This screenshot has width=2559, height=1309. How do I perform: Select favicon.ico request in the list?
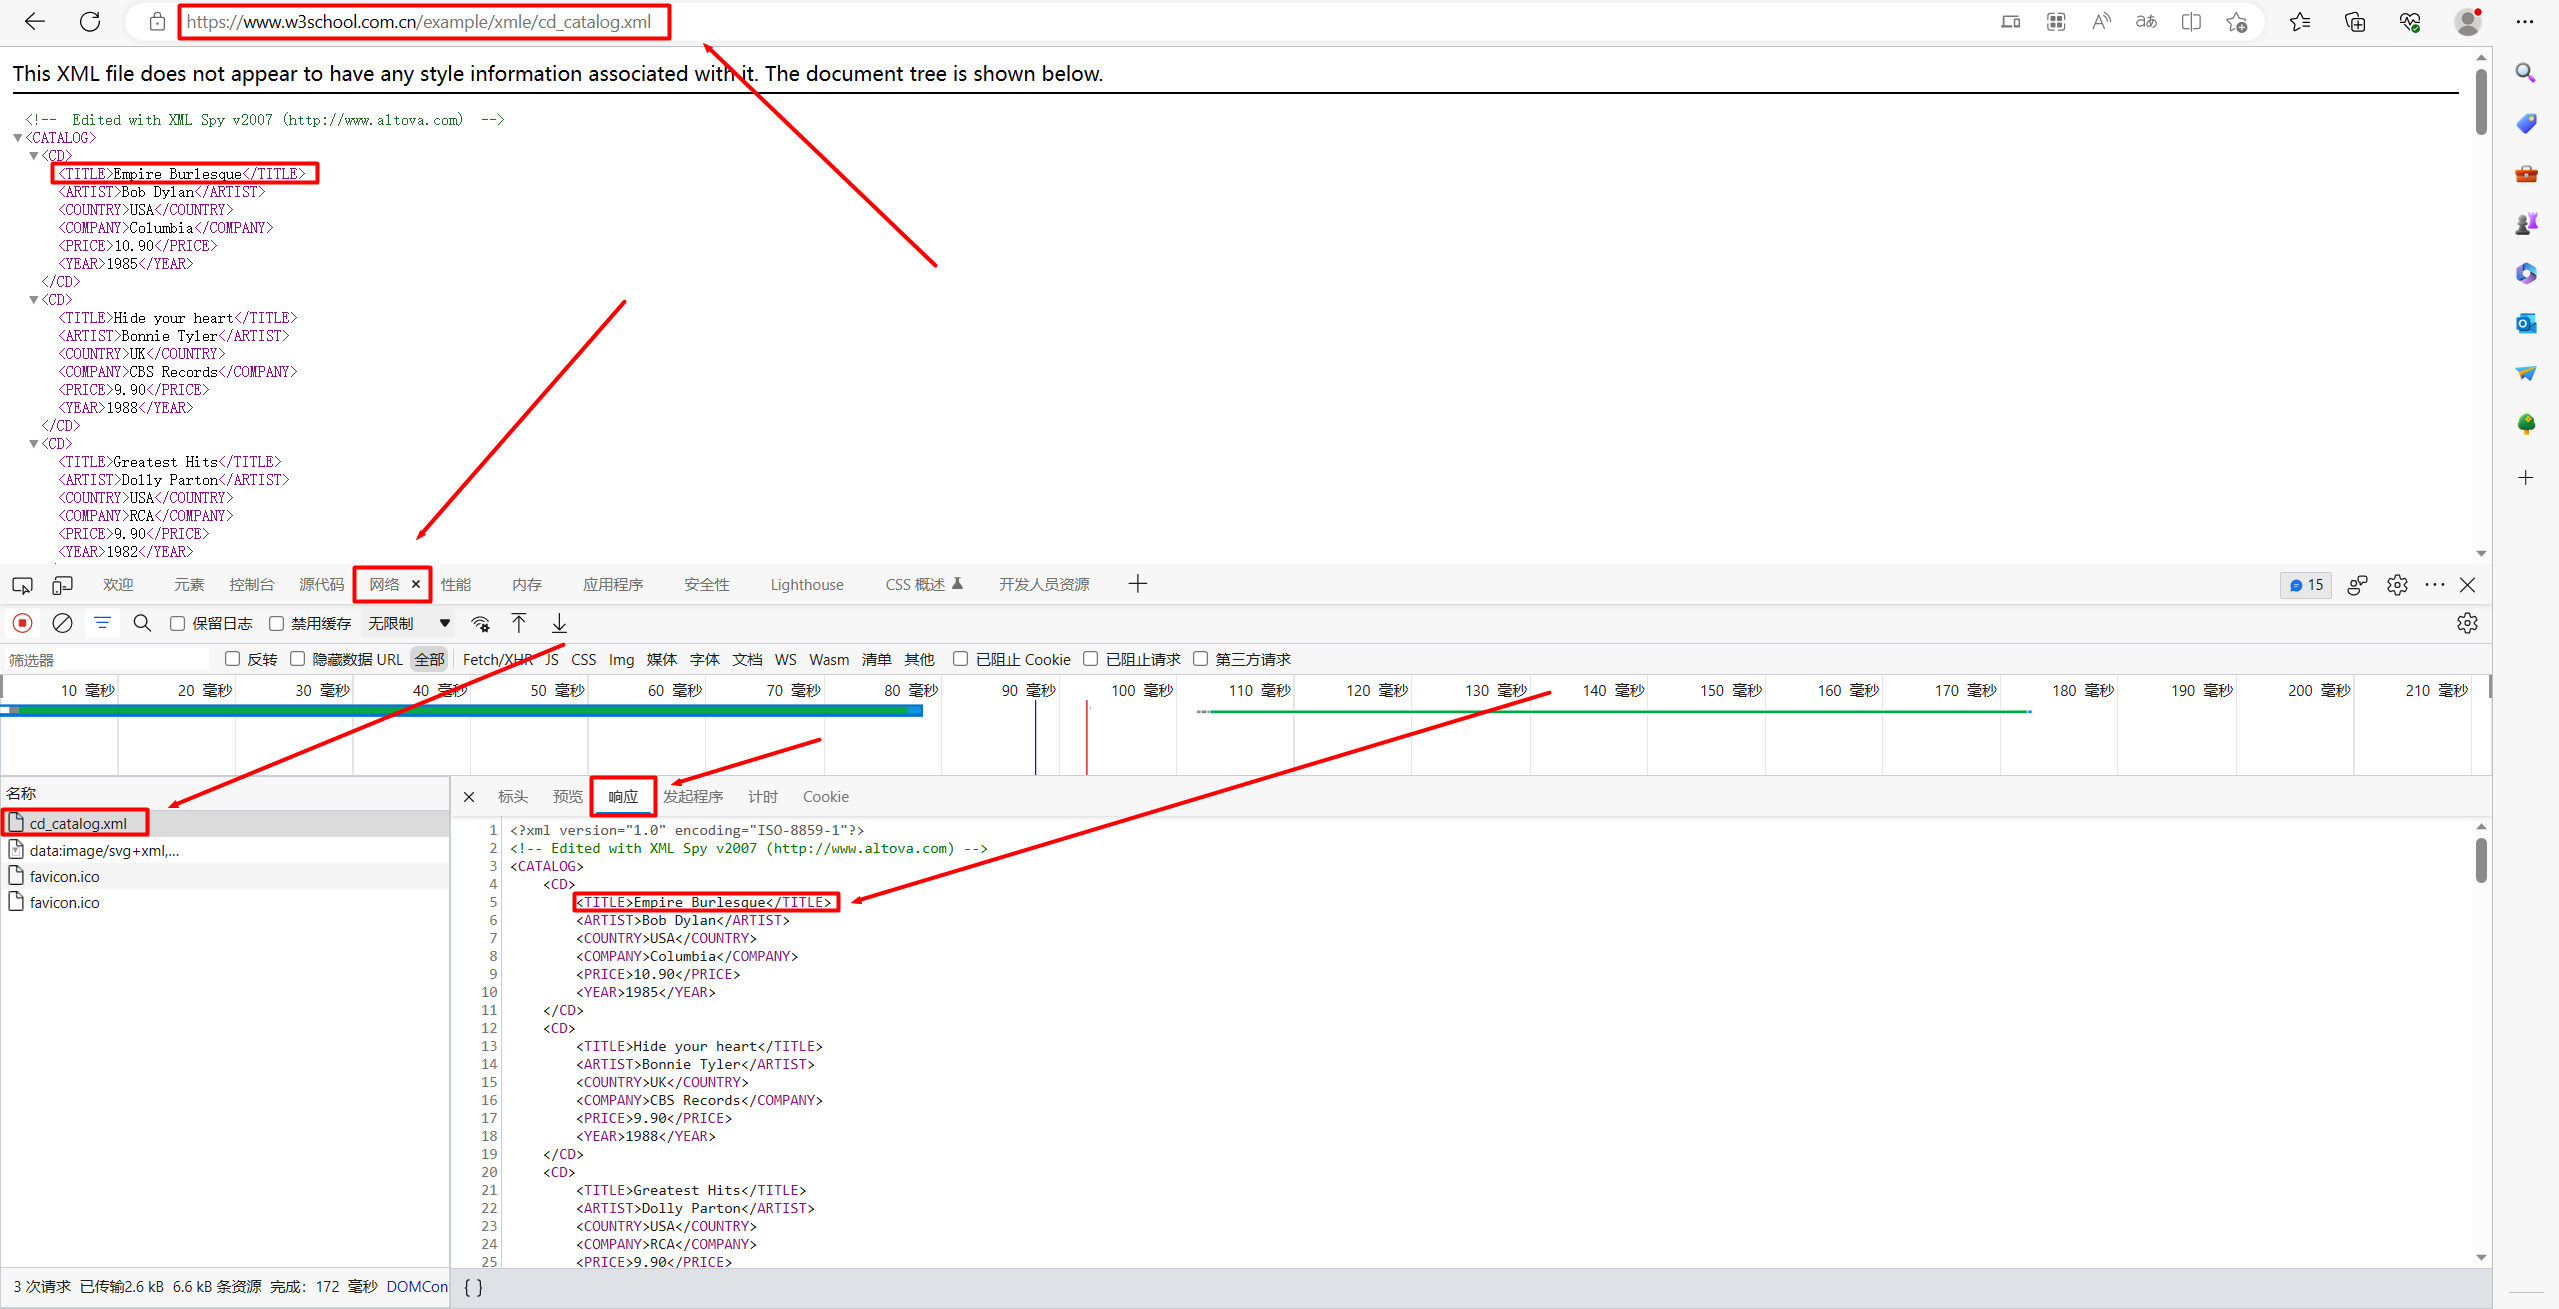pyautogui.click(x=64, y=877)
